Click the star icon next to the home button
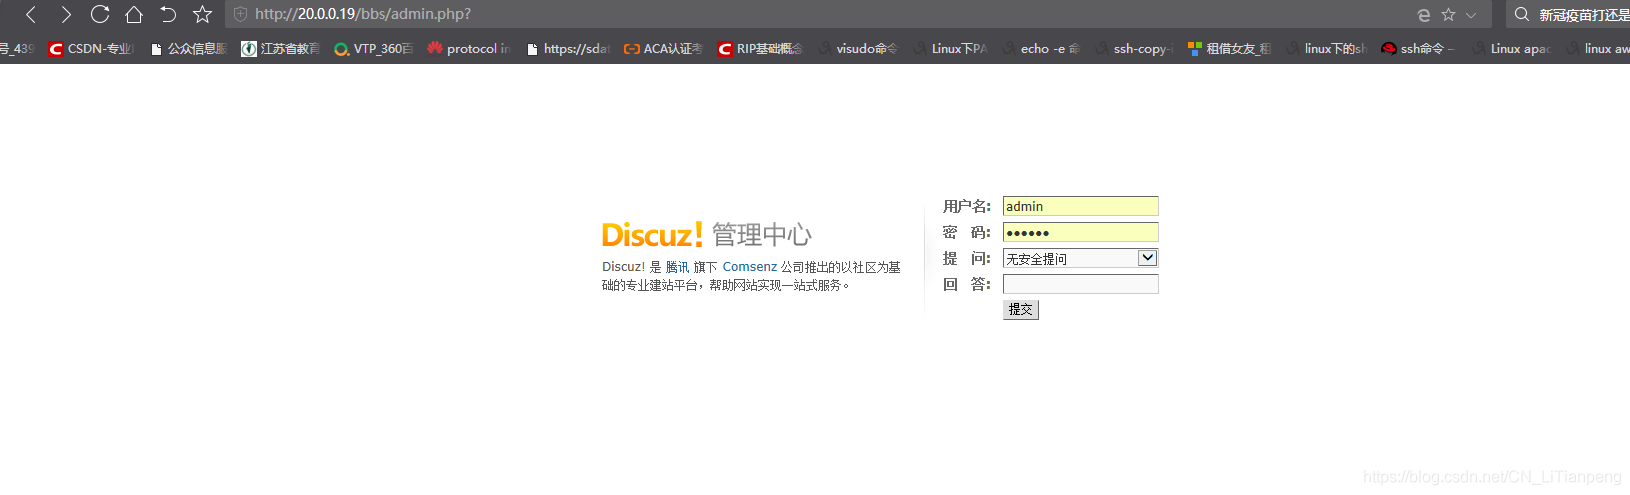Viewport: 1630px width, 495px height. click(202, 14)
